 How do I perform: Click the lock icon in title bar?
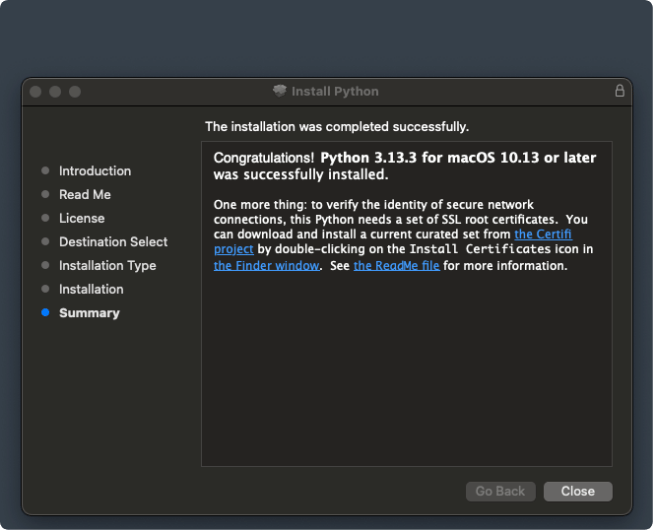point(619,91)
